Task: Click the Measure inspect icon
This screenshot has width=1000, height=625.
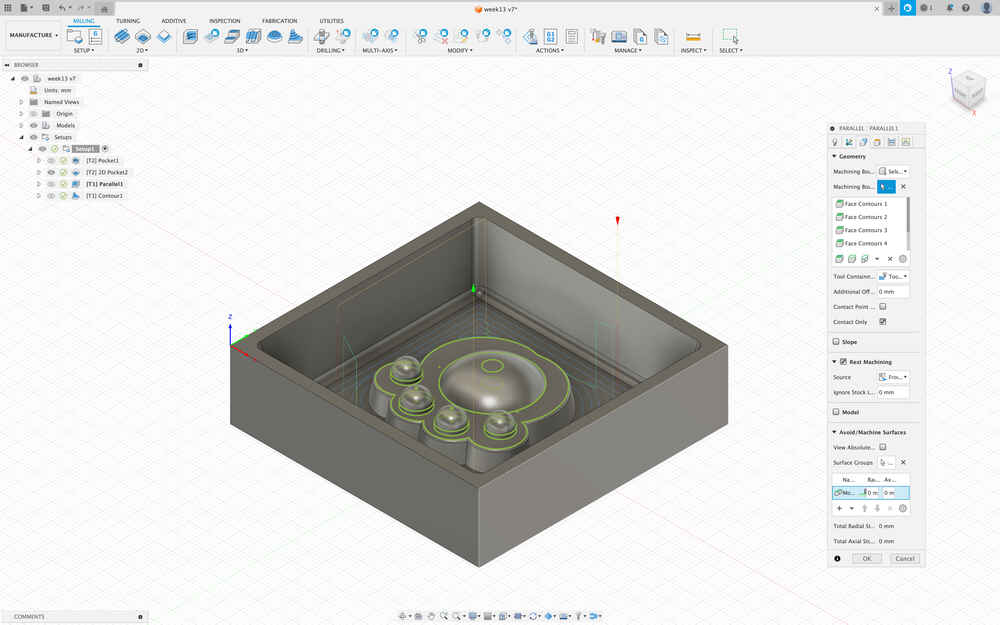Action: pyautogui.click(x=693, y=36)
